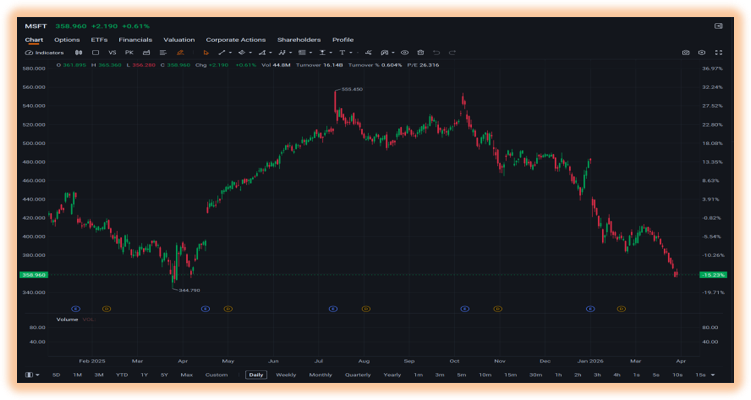Click the July blue earnings event marker
The height and width of the screenshot is (400, 751).
(x=333, y=309)
